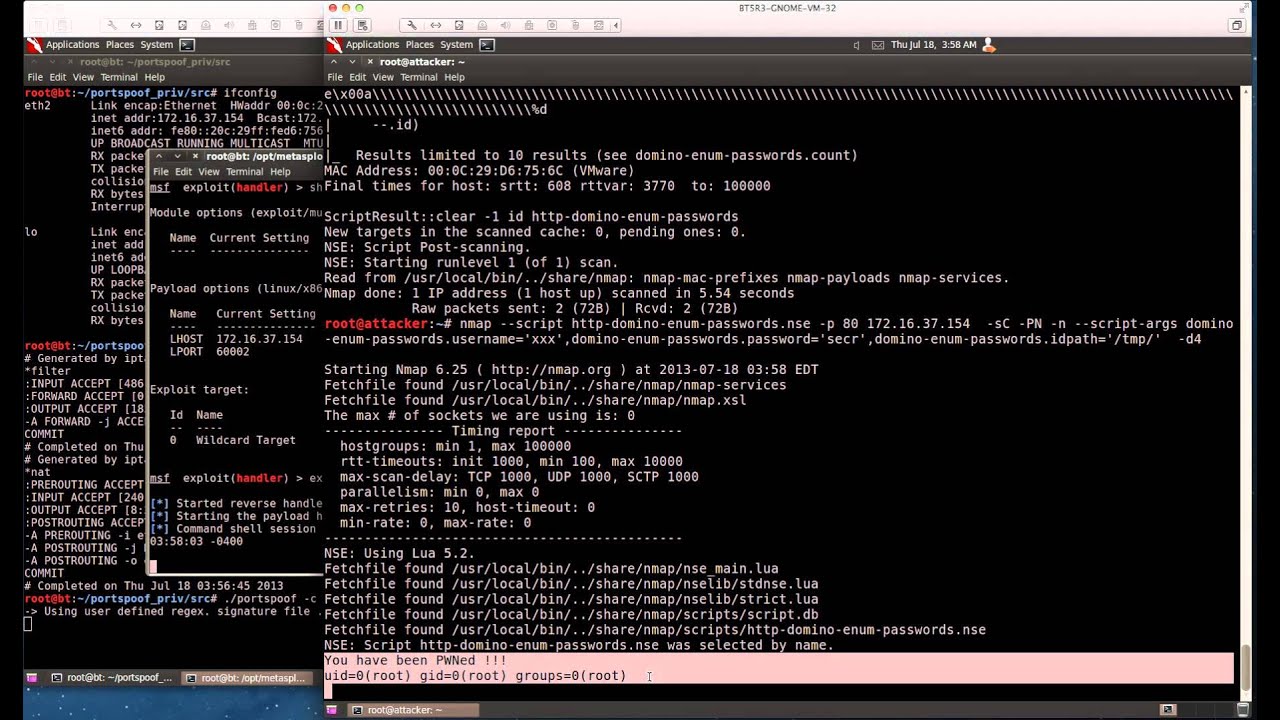
Task: Click workspace icon at right of attacker bottom panel
Action: [x=1167, y=710]
